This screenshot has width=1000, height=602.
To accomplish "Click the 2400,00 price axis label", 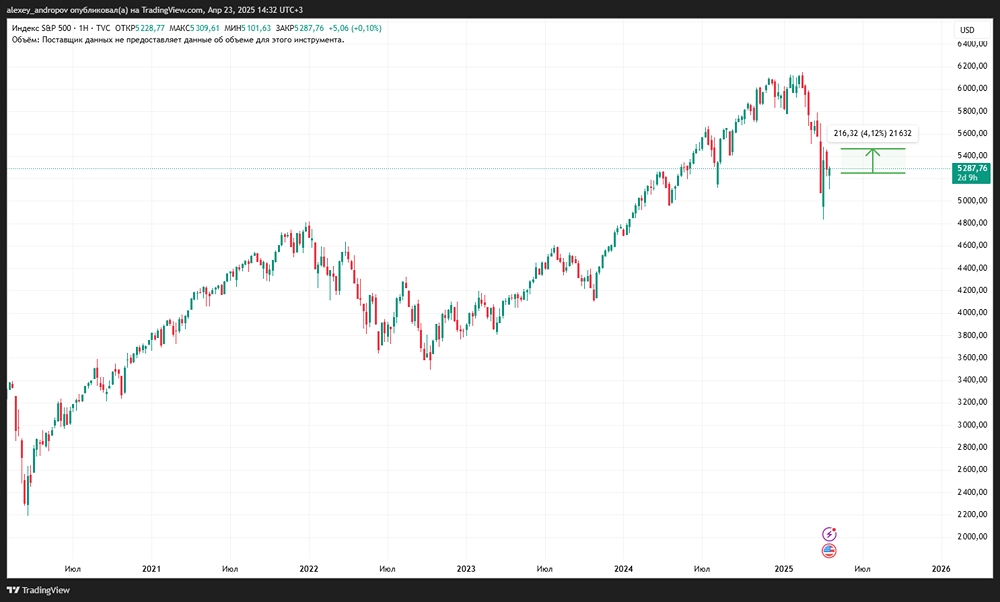I will pyautogui.click(x=972, y=492).
